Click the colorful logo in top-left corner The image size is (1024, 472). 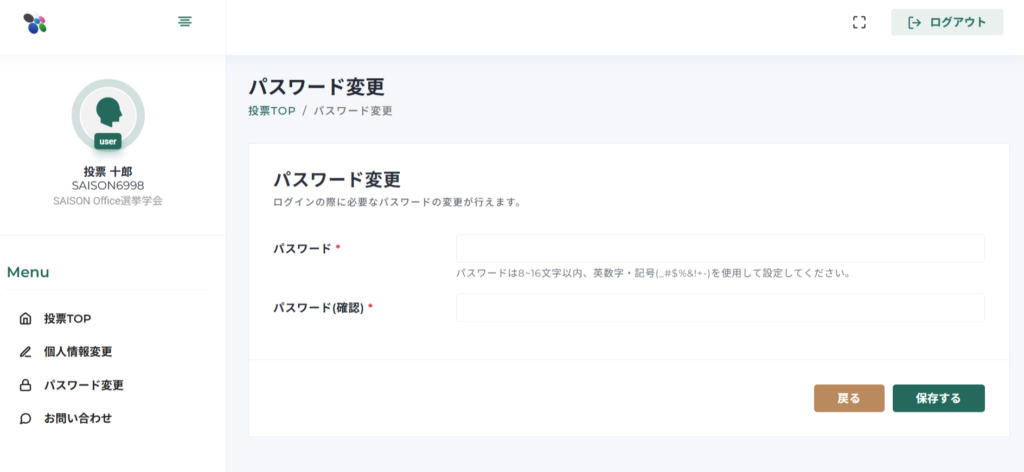point(35,23)
